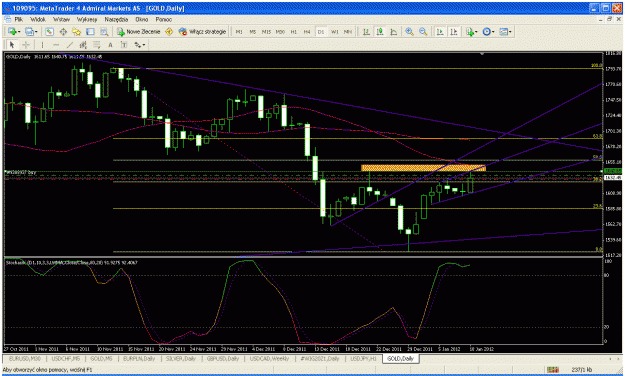Expand the Periodicity dropdown arrow
The image size is (625, 376).
pyautogui.click(x=493, y=31)
